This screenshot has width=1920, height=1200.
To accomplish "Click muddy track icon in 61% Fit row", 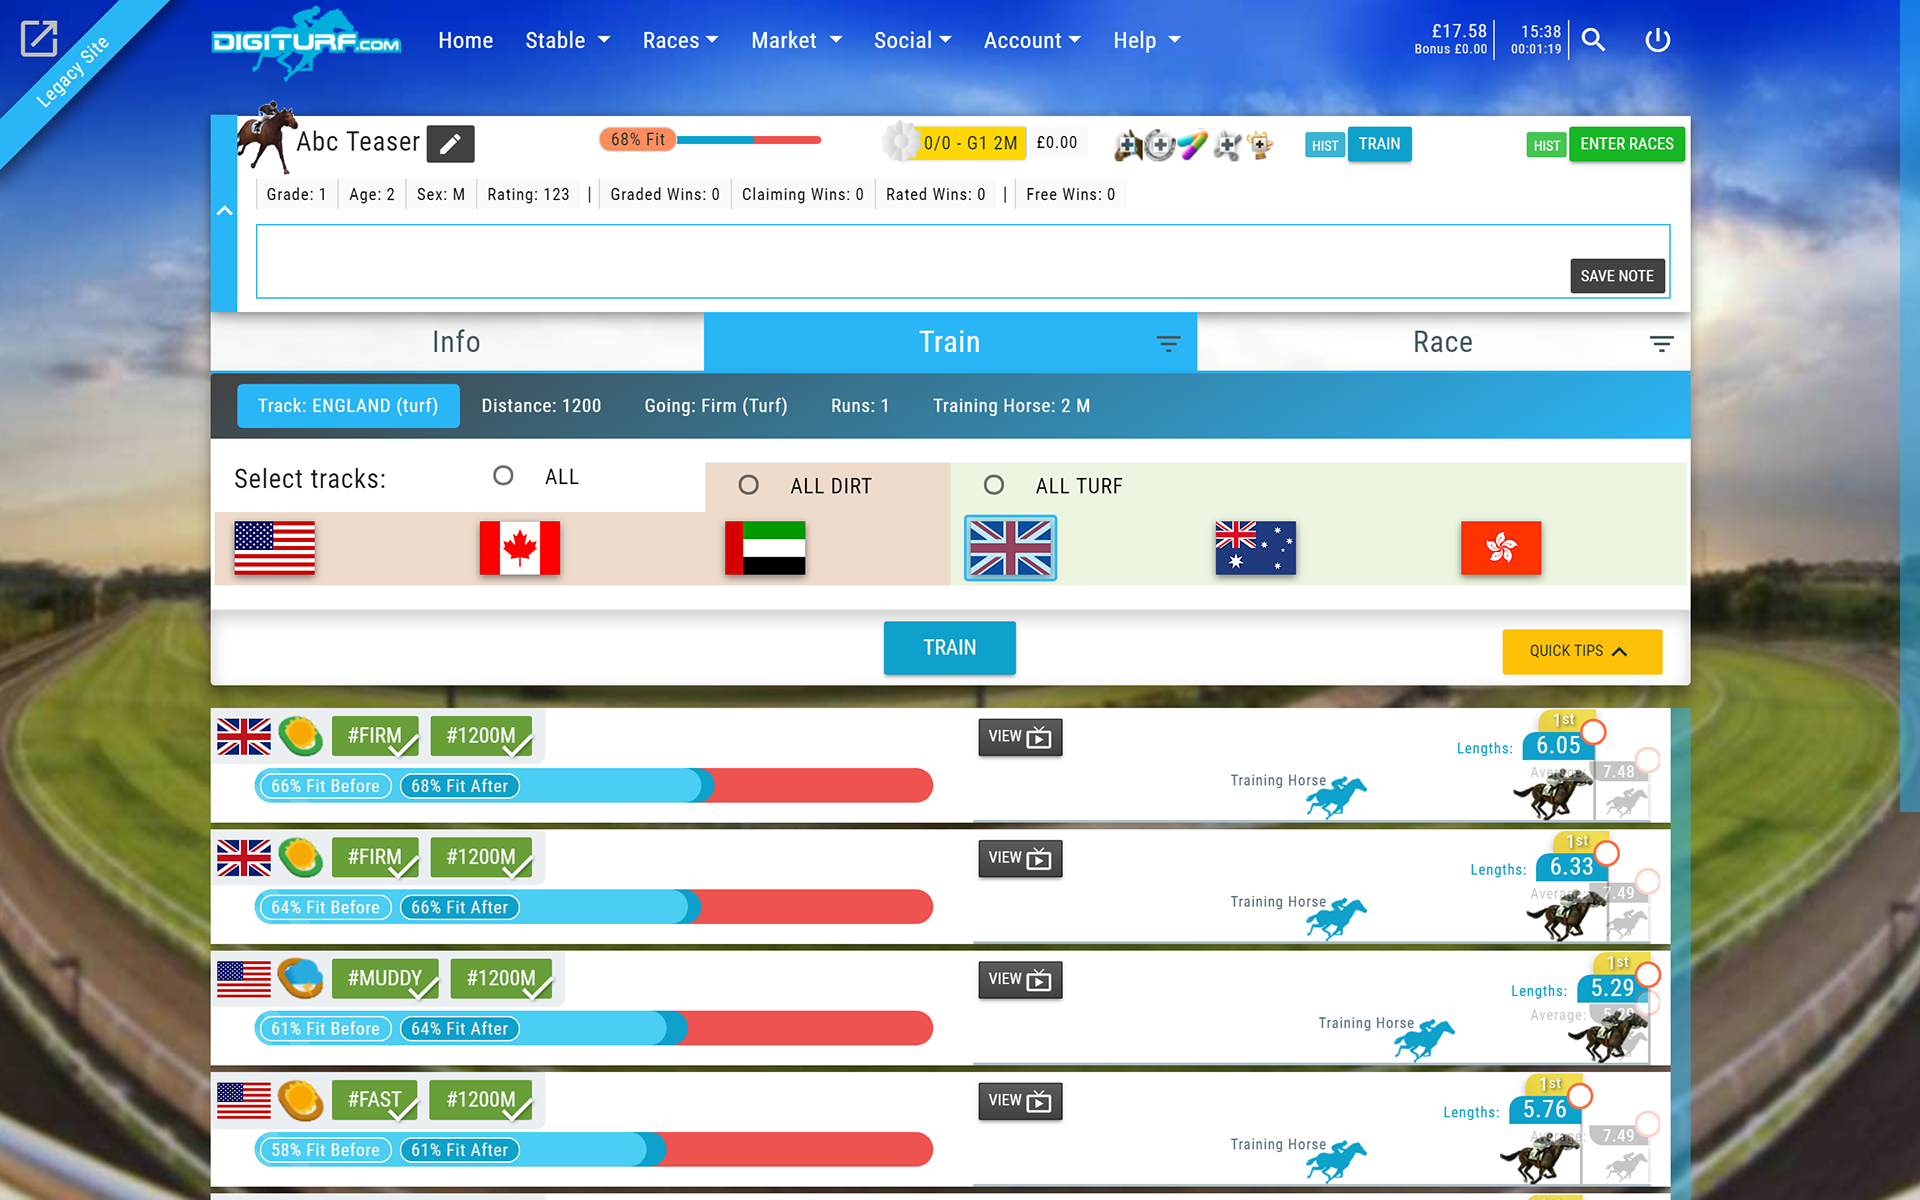I will tap(300, 978).
